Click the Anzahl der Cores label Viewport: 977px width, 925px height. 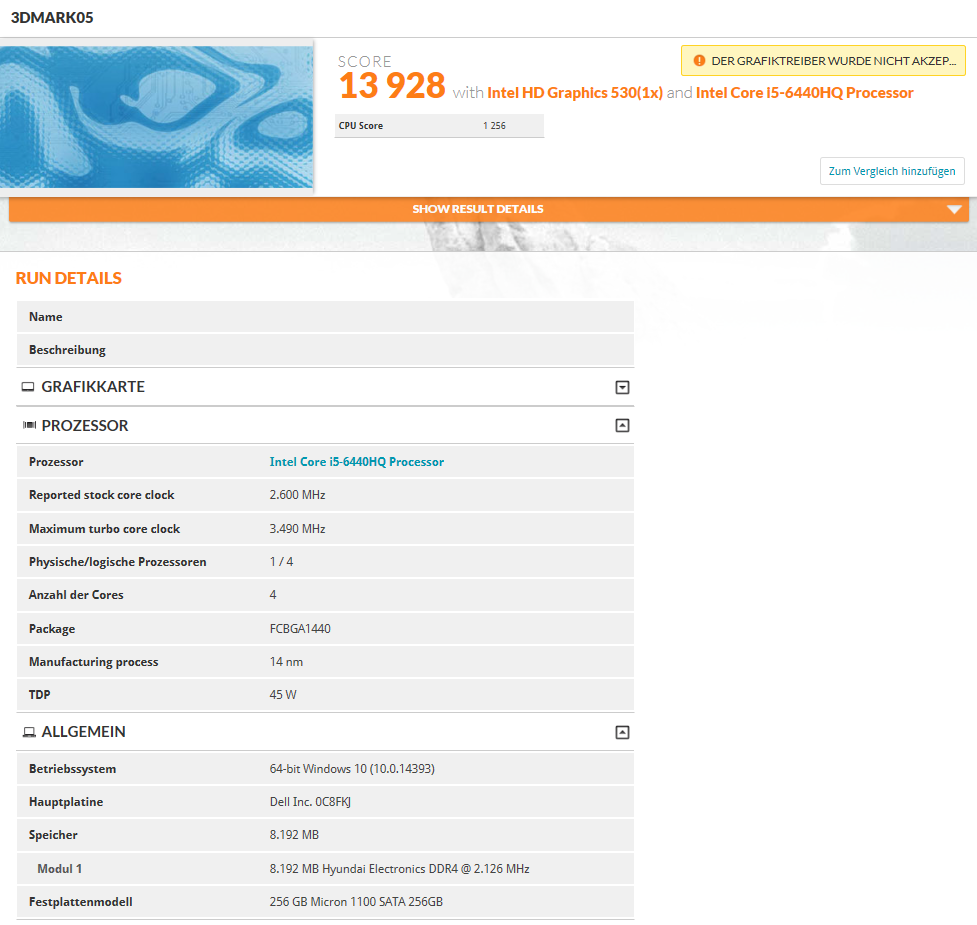tap(76, 595)
